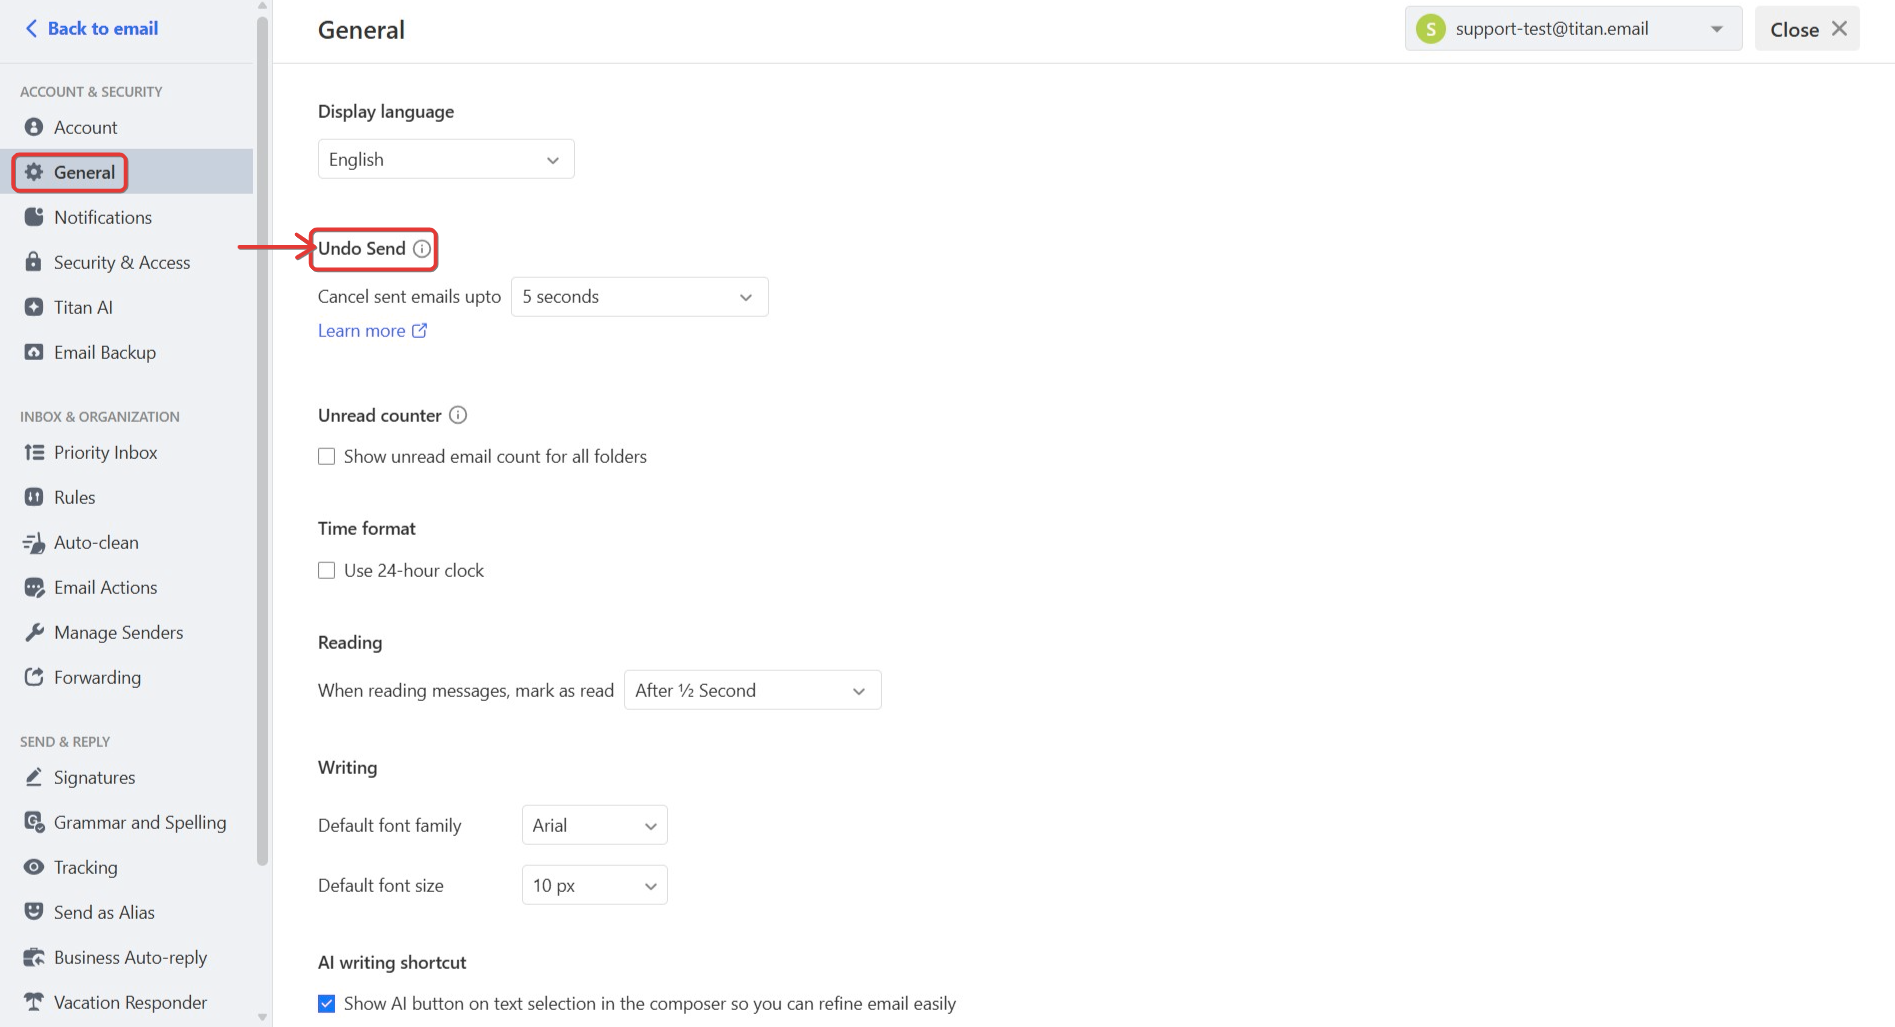Click the Auto-clean broom icon
Viewport: 1895px width, 1027px height.
pos(34,542)
